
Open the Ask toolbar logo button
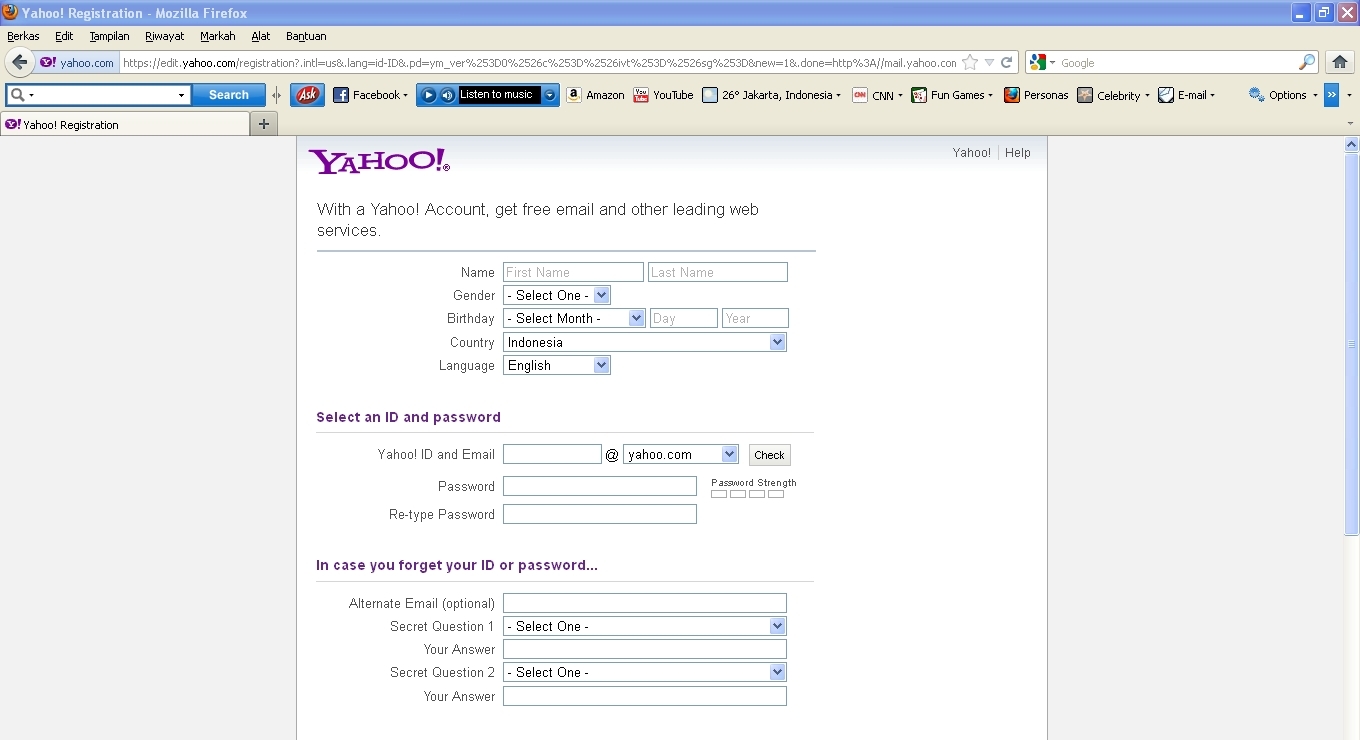[x=307, y=95]
